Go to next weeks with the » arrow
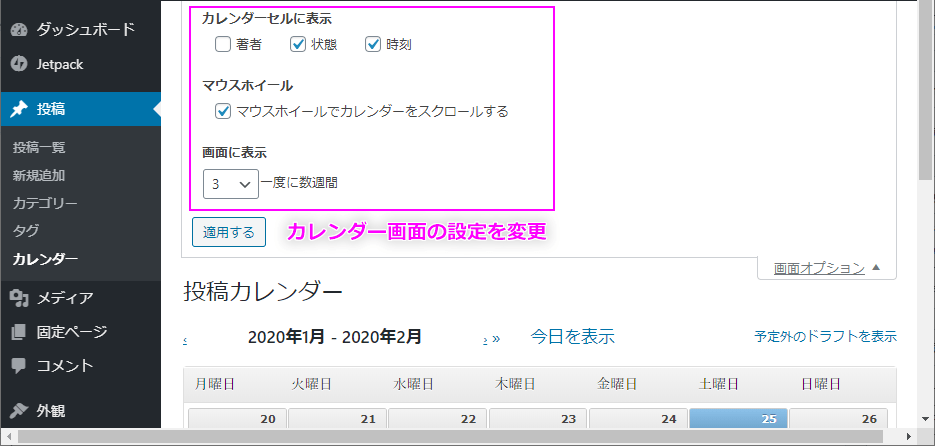The width and height of the screenshot is (935, 446). click(x=496, y=338)
